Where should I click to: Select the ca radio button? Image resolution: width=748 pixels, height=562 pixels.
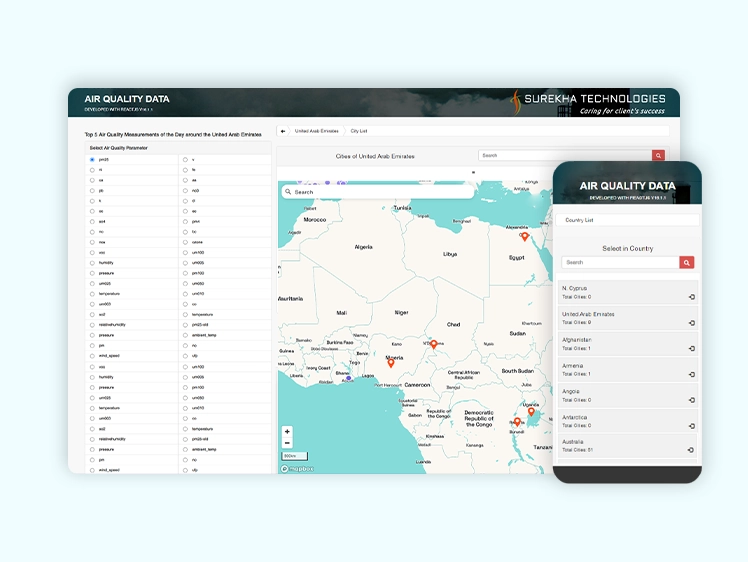92,180
